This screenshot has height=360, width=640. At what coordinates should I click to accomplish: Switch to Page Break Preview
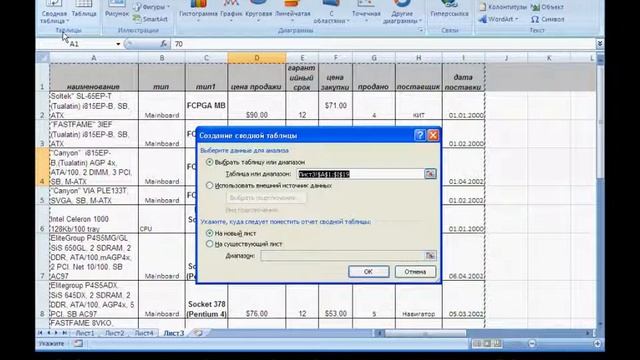(497, 344)
